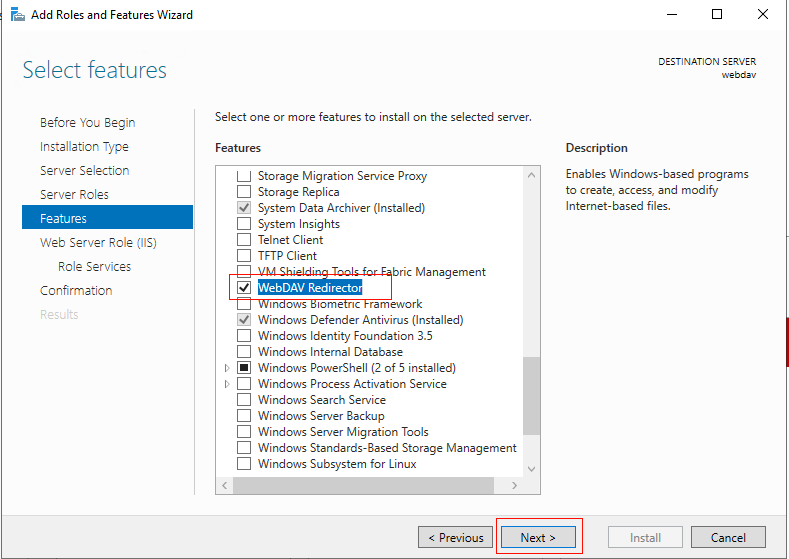Select the Telnet Client label
This screenshot has width=789, height=559.
[290, 240]
